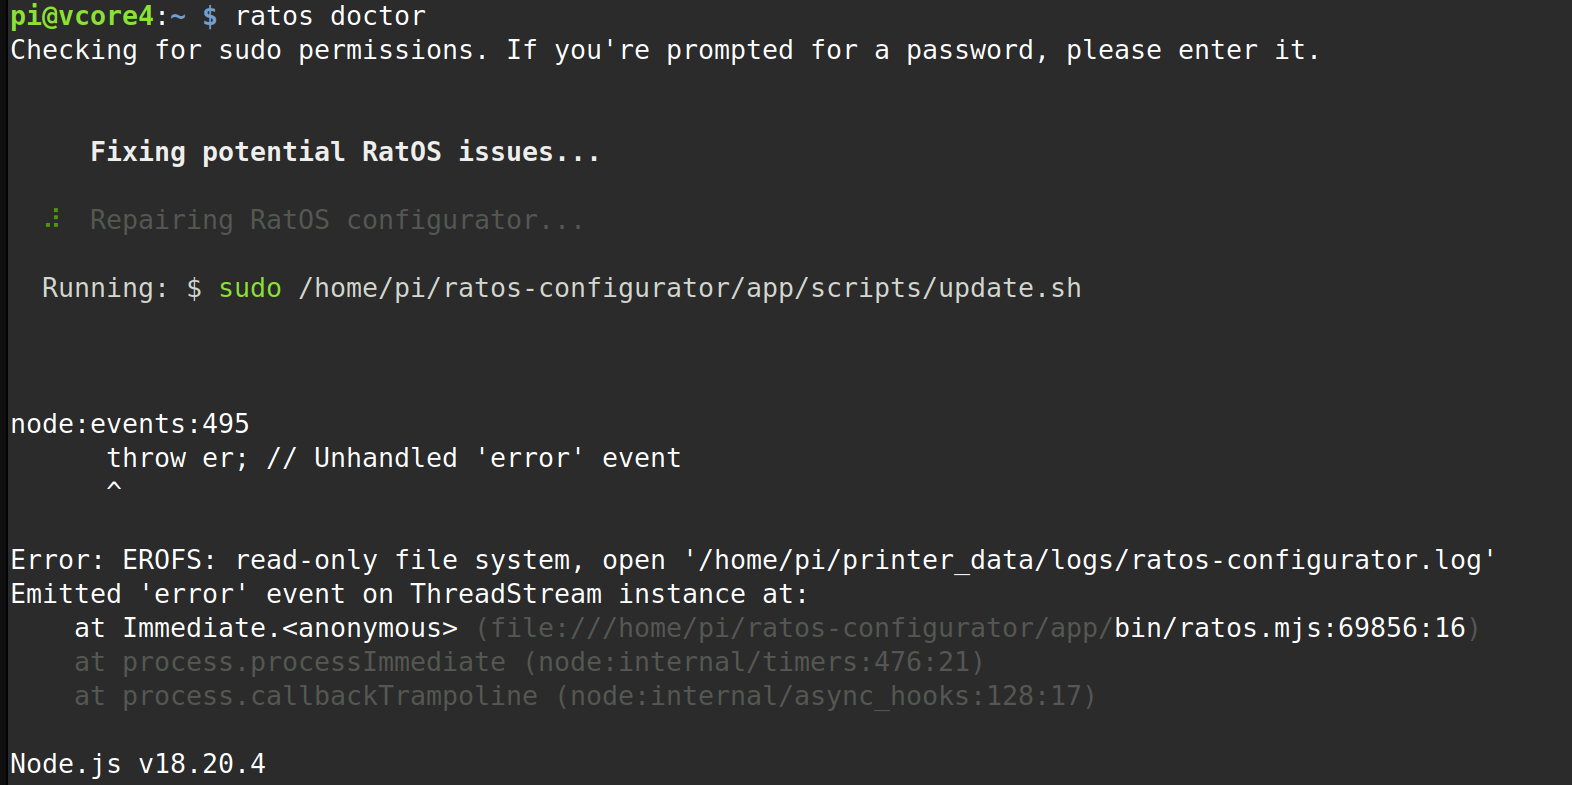Click the green spinner beside Repairing RatOS configurator

click(x=53, y=219)
